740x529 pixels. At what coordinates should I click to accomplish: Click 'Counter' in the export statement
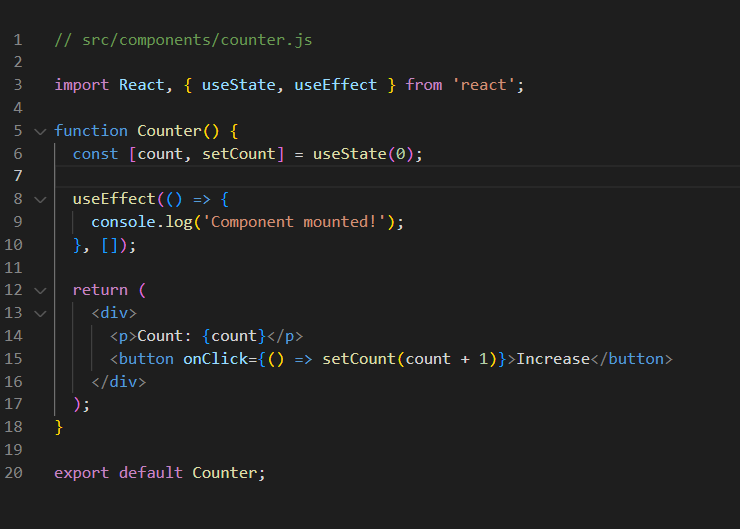coord(225,473)
